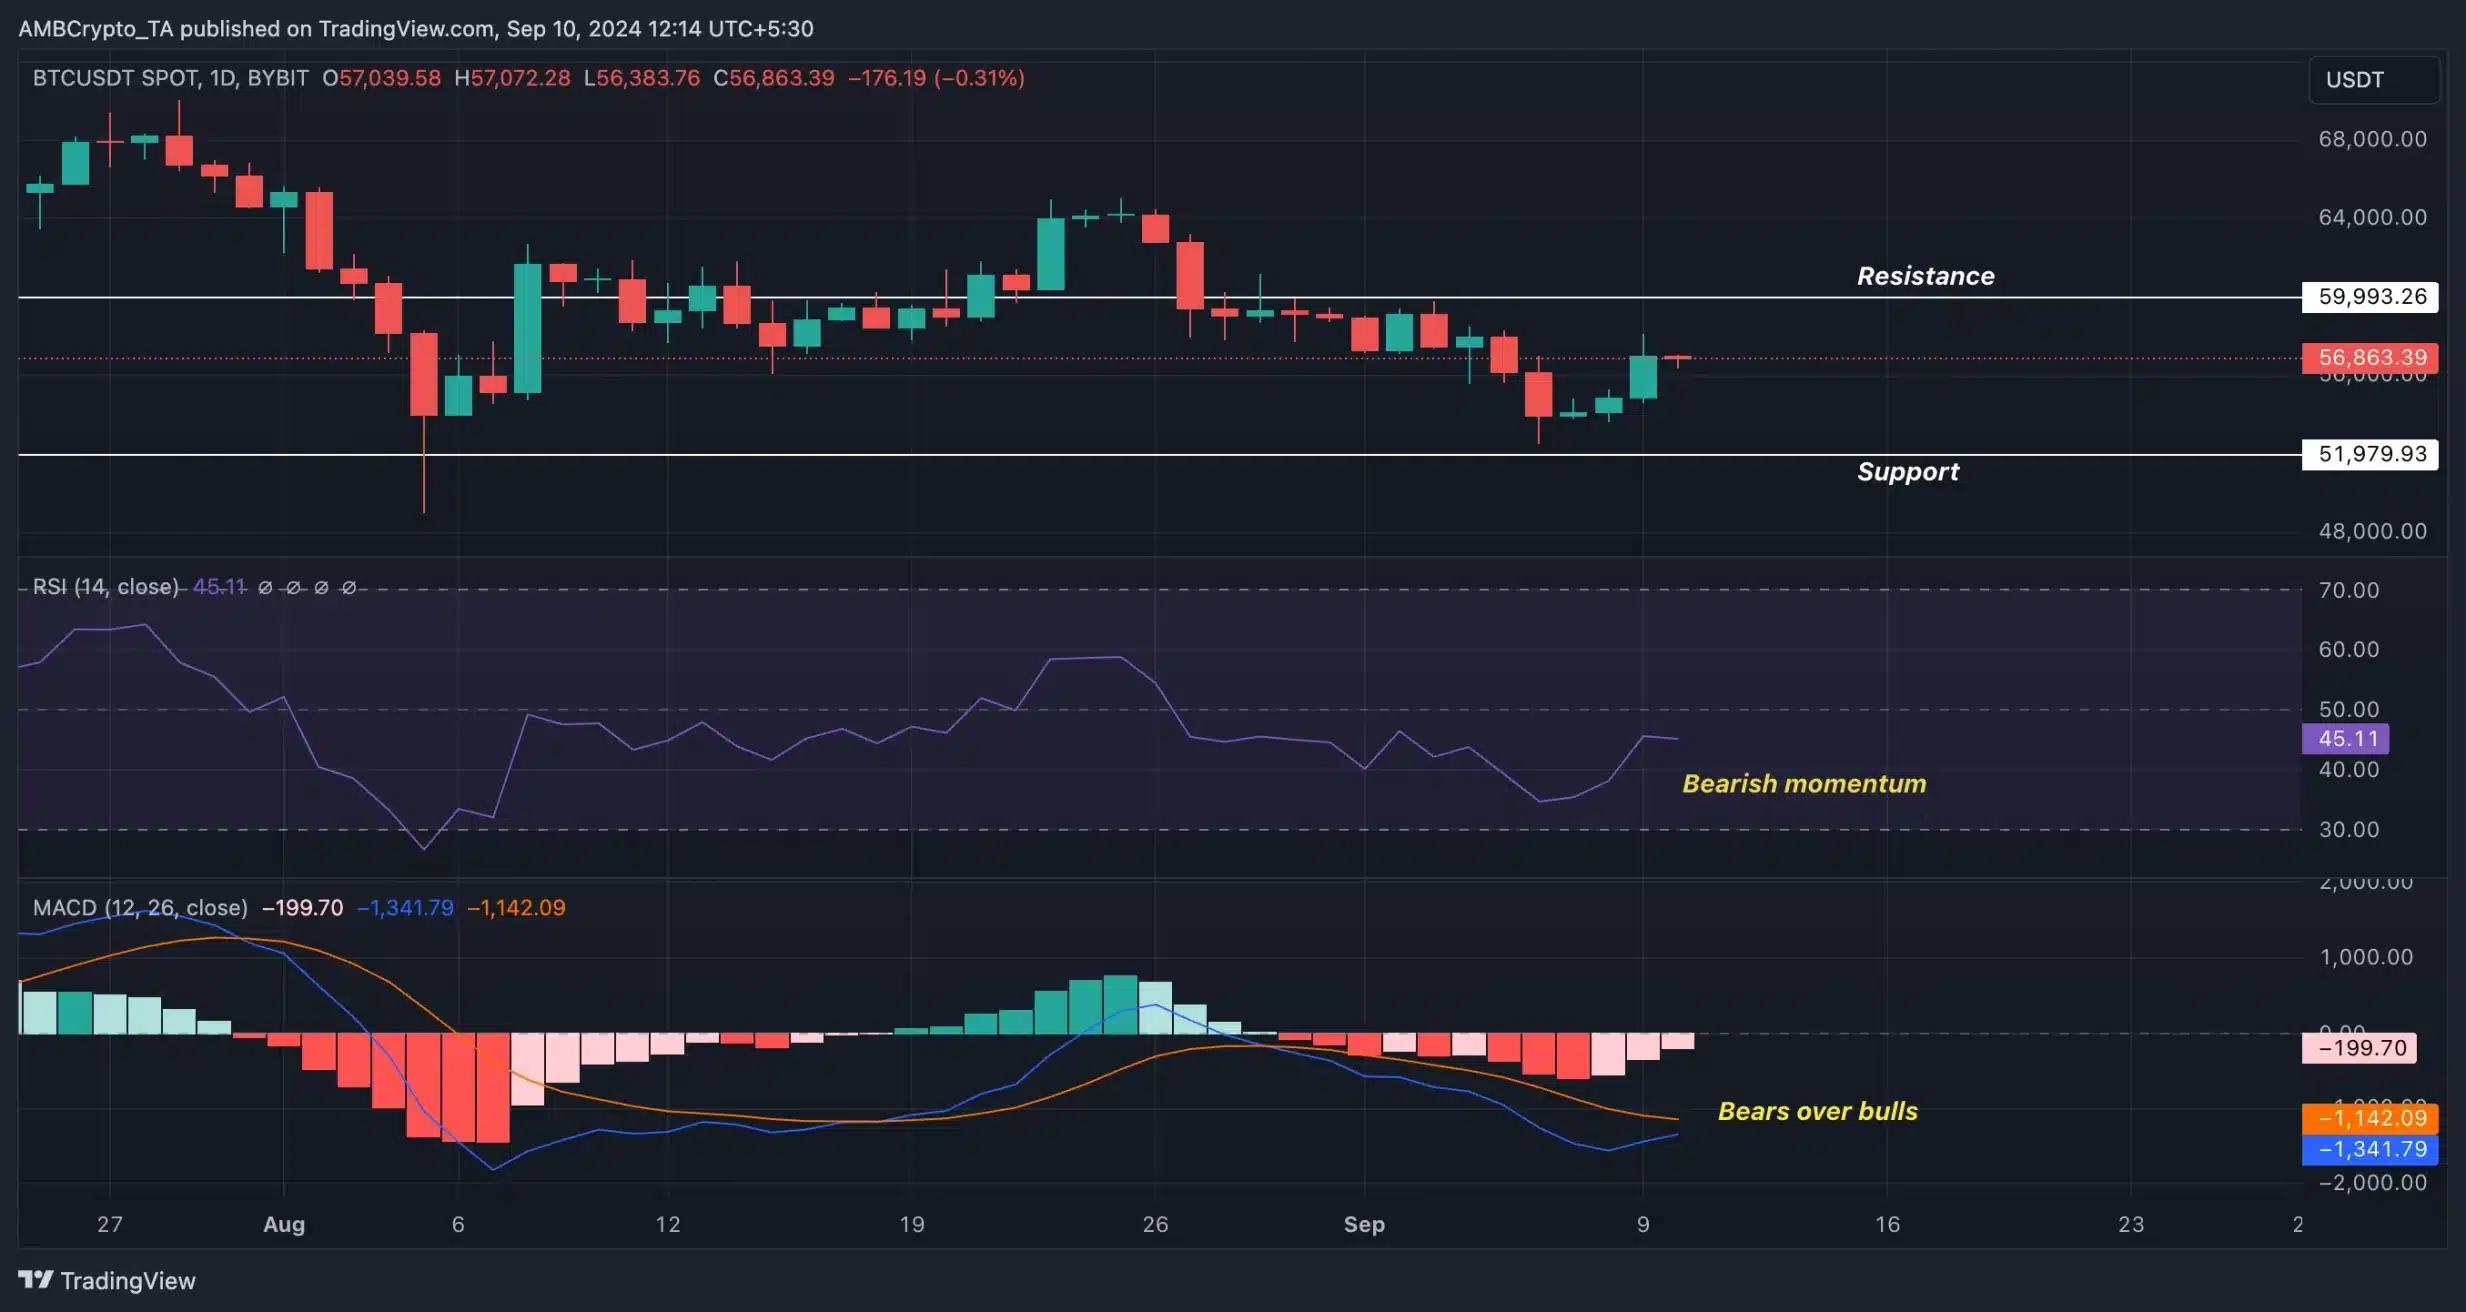Click the 26 date label on time axis
Viewport: 2466px width, 1312px height.
coord(1155,1224)
